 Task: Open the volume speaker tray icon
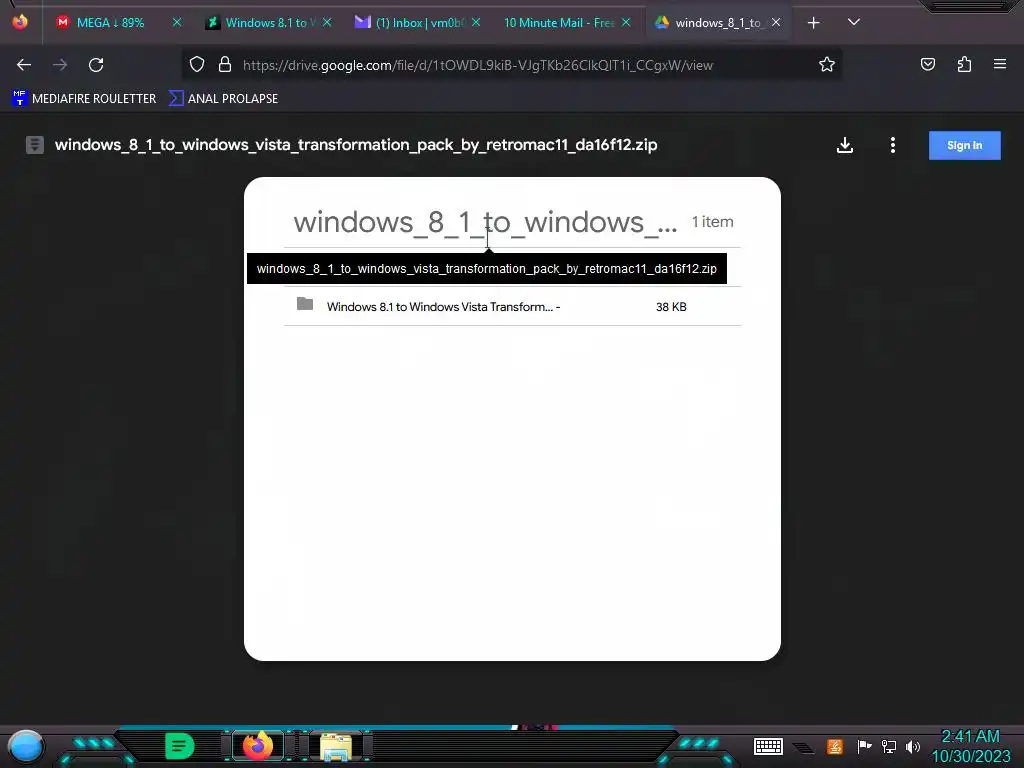913,746
